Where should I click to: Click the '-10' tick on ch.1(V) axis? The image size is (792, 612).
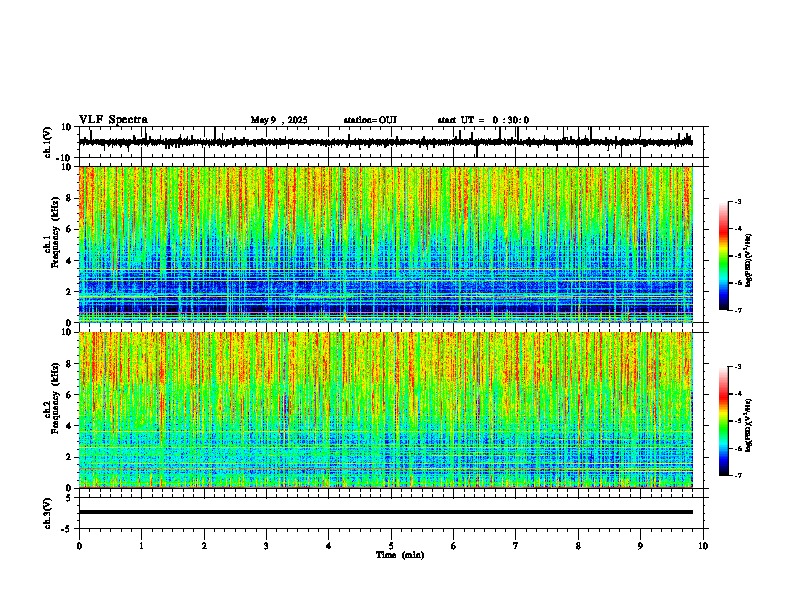[65, 158]
